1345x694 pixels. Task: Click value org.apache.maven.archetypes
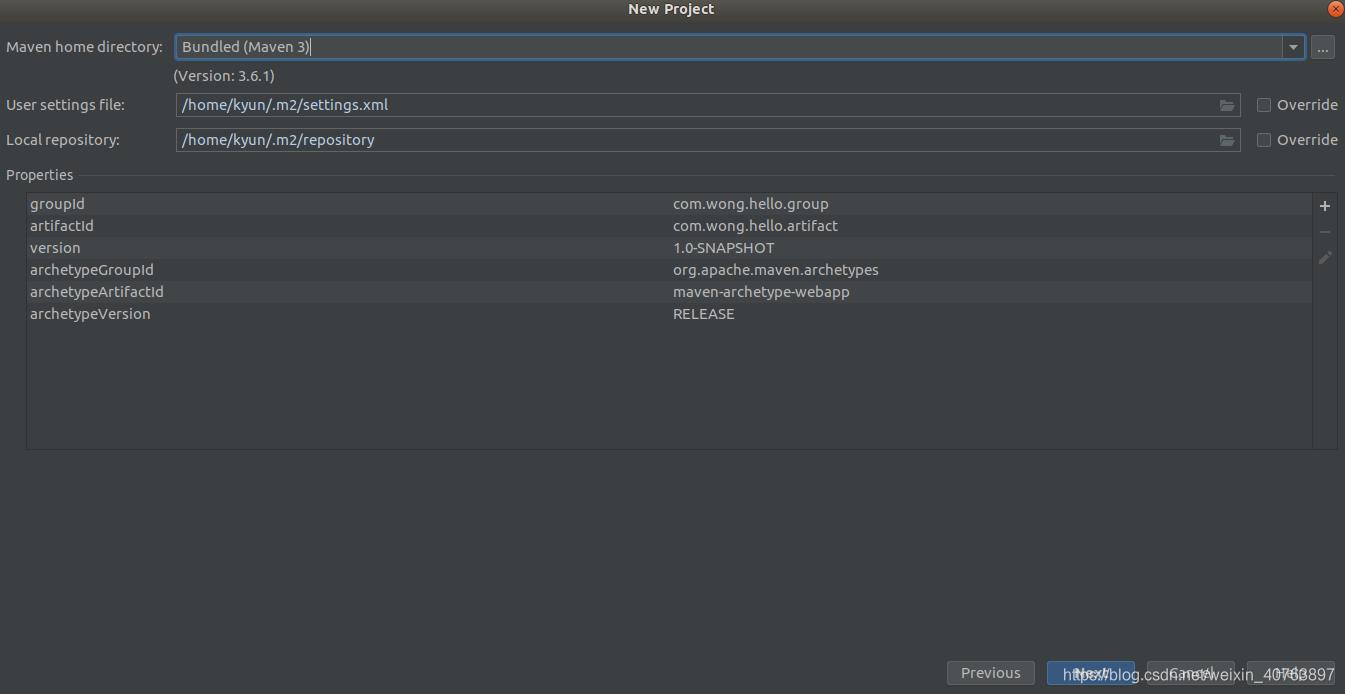776,270
